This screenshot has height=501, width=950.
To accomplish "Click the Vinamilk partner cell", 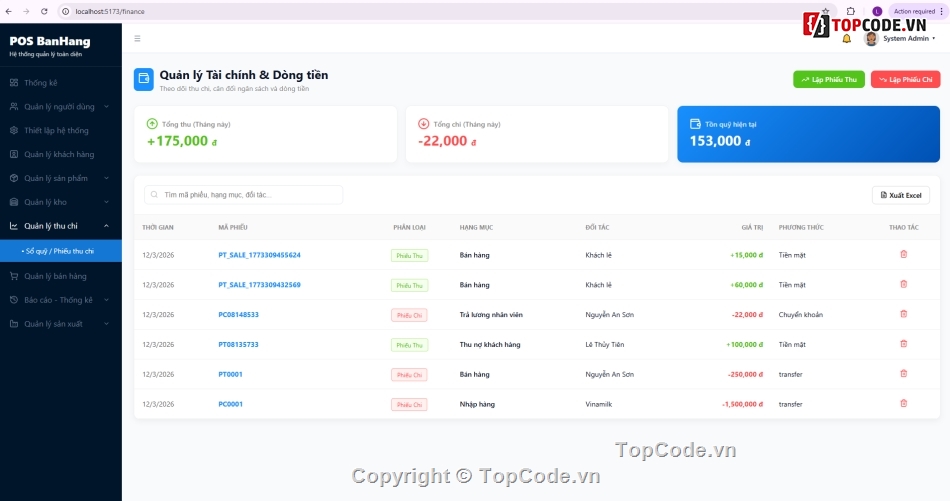I will point(599,404).
